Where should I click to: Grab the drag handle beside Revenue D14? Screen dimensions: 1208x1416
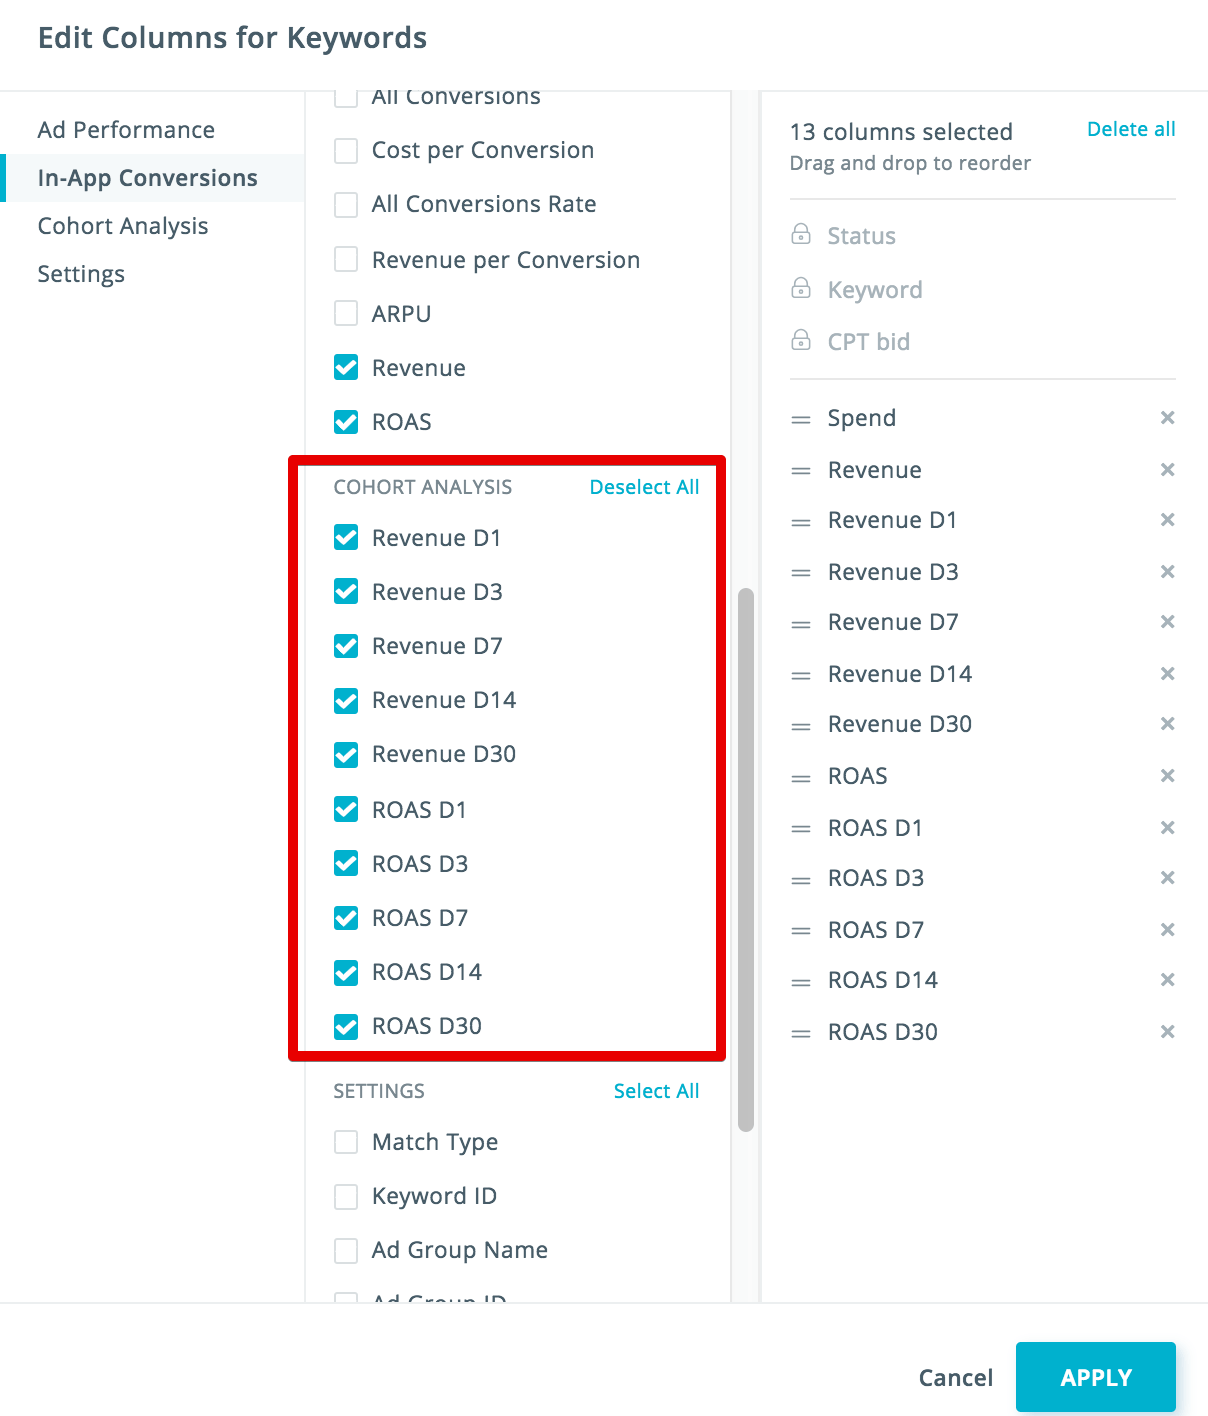[x=801, y=675]
